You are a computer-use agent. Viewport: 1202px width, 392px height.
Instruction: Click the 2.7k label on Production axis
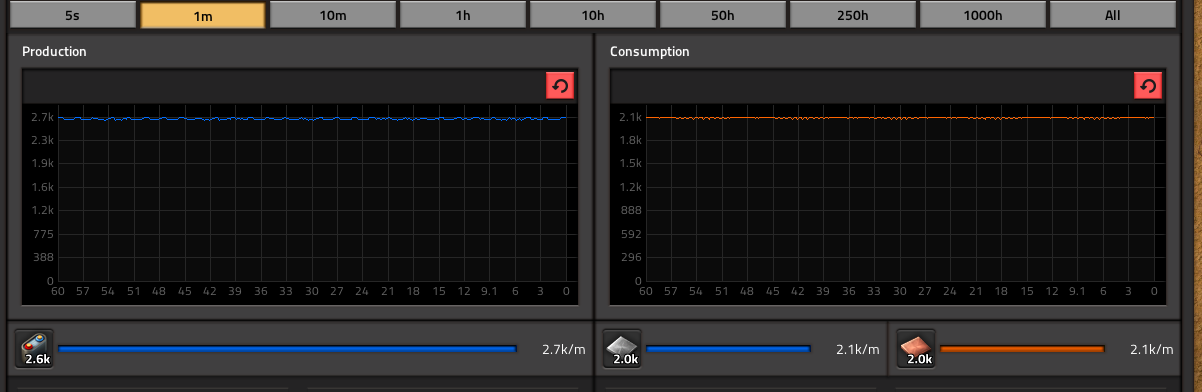[42, 117]
